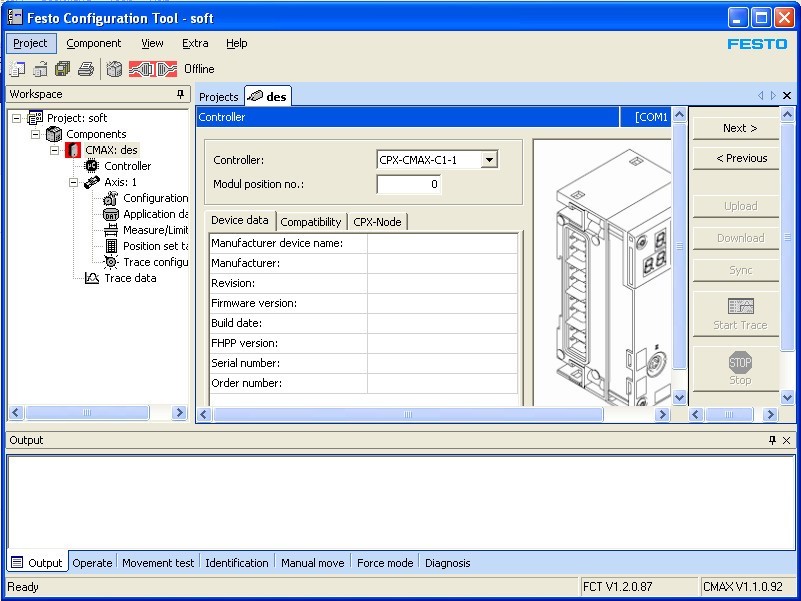Click the Modul position no. input field
Viewport: 801px width, 601px height.
[408, 184]
